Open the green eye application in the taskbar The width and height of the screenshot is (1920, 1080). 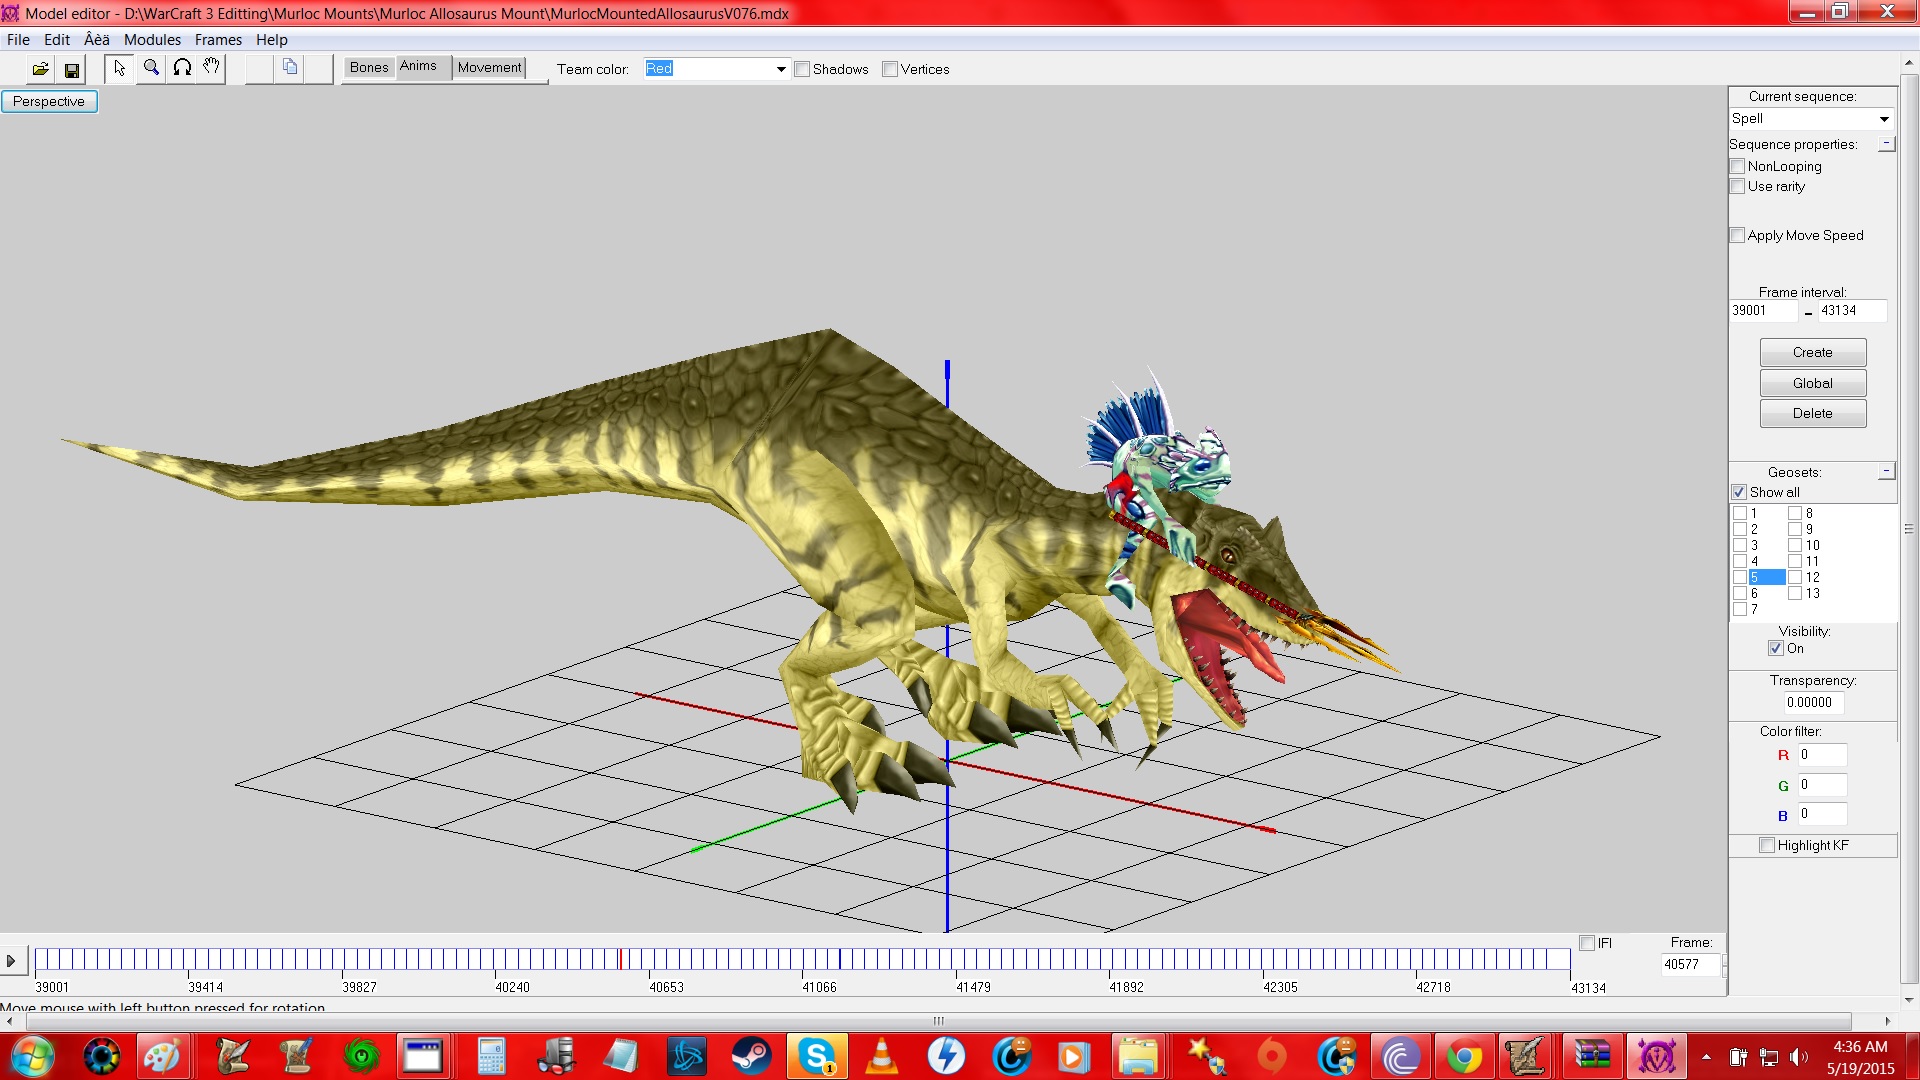pyautogui.click(x=362, y=1056)
